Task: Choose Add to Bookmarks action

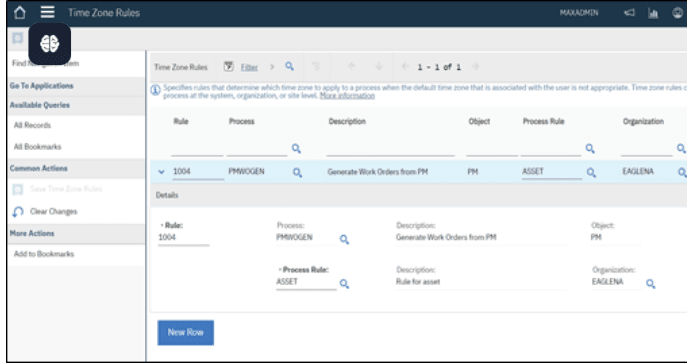Action: click(44, 254)
